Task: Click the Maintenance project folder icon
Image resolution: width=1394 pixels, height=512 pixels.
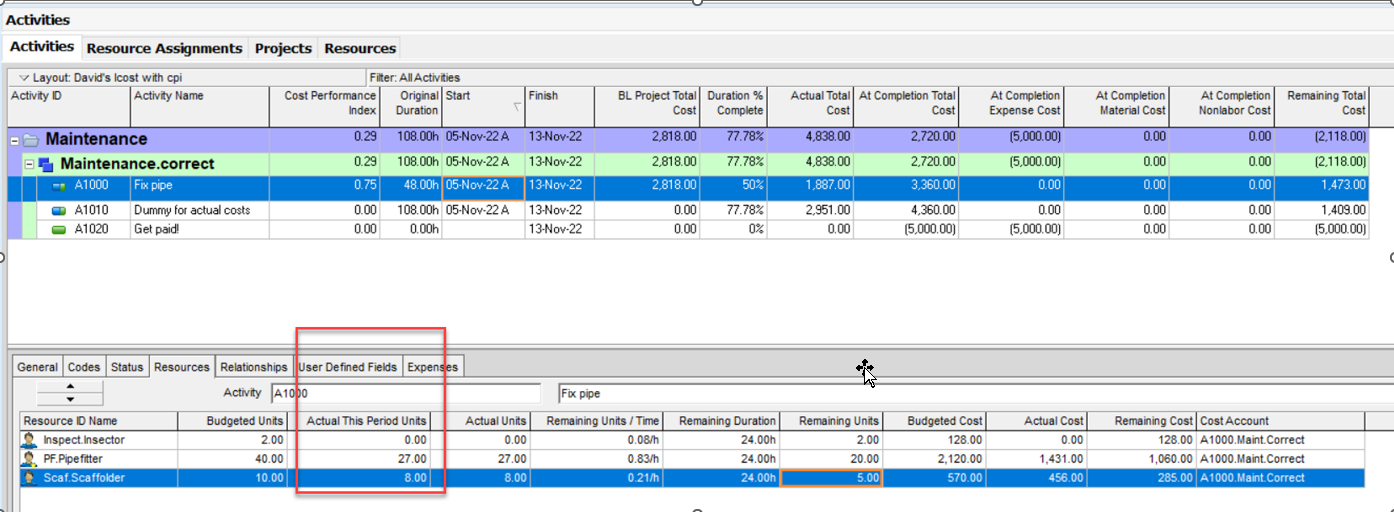Action: point(31,140)
